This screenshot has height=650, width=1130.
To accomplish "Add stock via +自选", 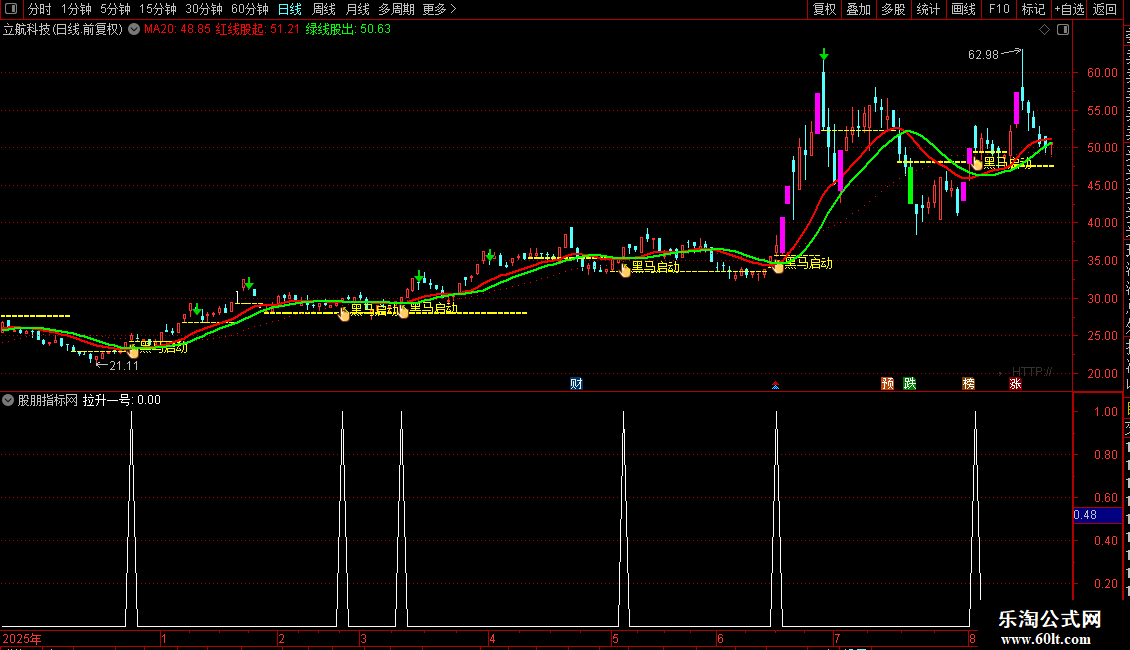I will pyautogui.click(x=1069, y=9).
